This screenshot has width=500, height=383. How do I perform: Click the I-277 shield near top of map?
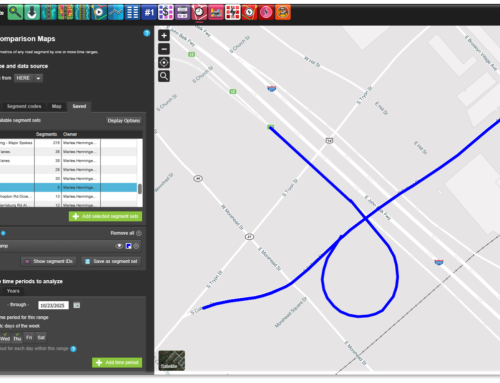click(x=272, y=89)
